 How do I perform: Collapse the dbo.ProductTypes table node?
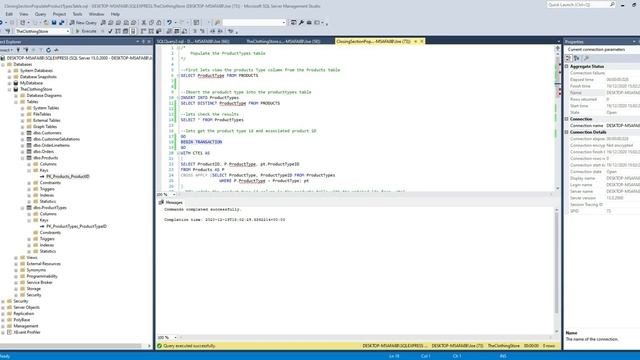22,207
